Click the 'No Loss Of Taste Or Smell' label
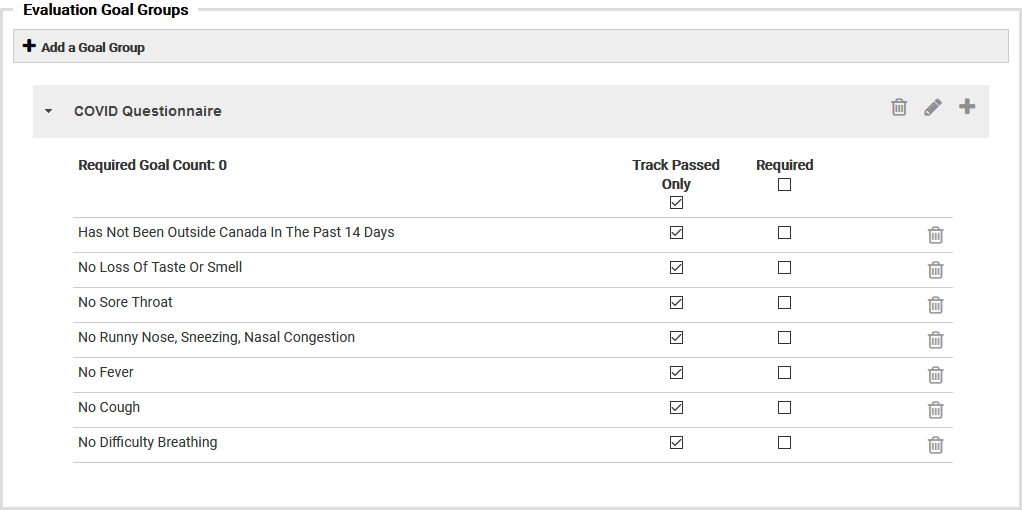 tap(160, 267)
